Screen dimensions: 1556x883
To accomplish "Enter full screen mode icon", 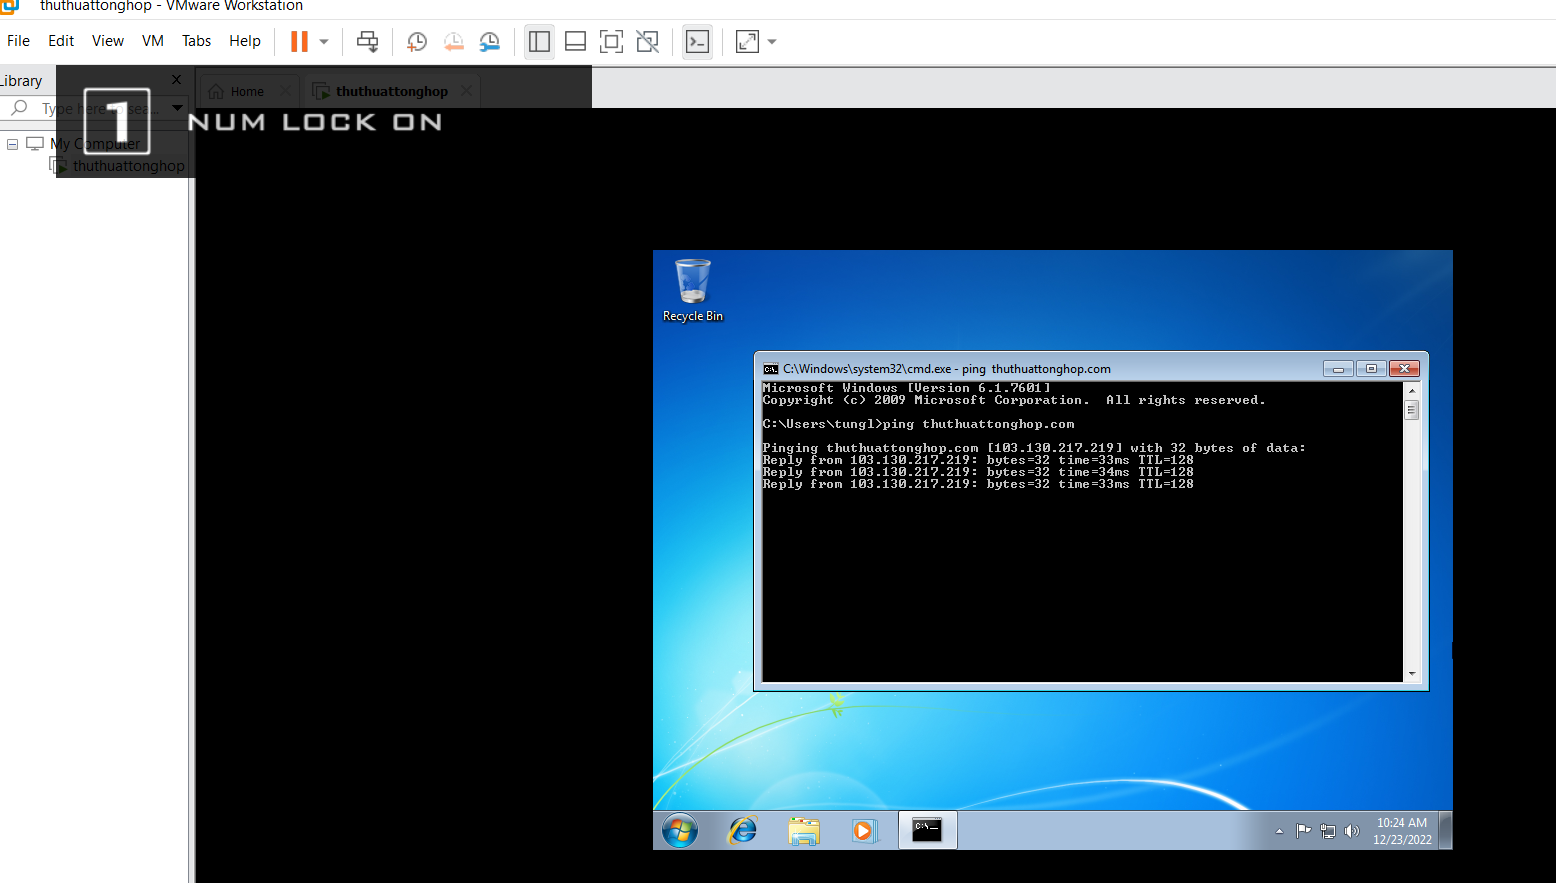I will [611, 41].
